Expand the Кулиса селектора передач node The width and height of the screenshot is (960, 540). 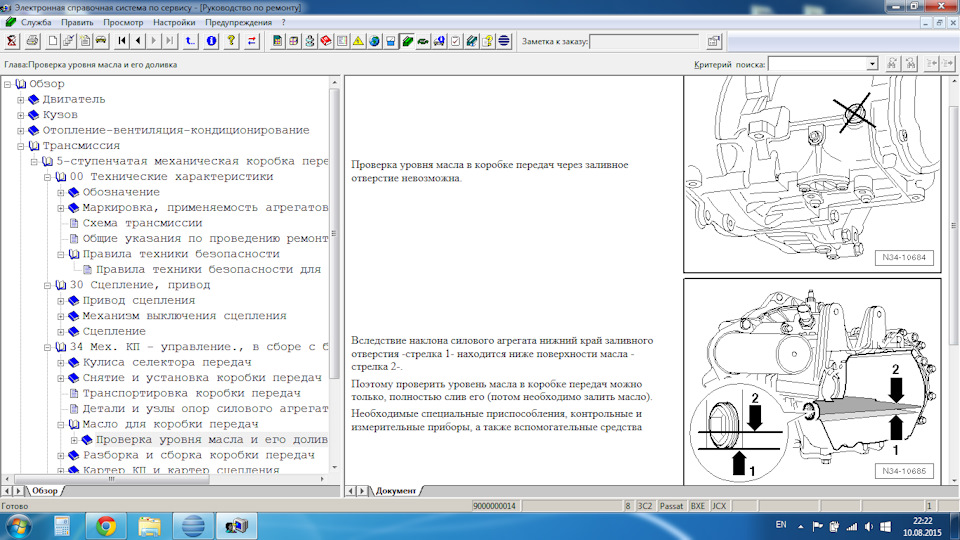[61, 362]
